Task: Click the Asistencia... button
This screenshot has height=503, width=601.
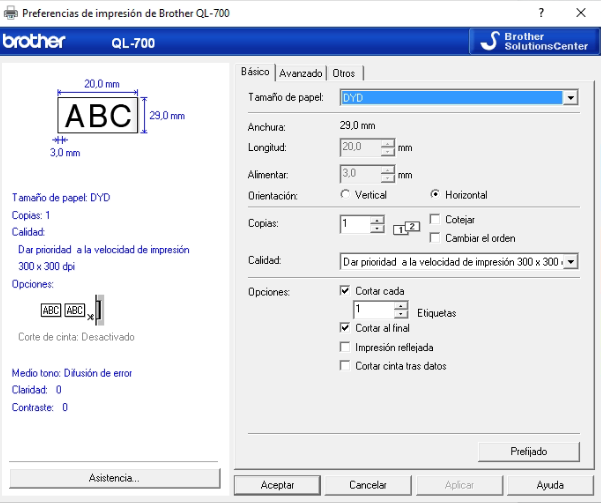Action: (115, 478)
